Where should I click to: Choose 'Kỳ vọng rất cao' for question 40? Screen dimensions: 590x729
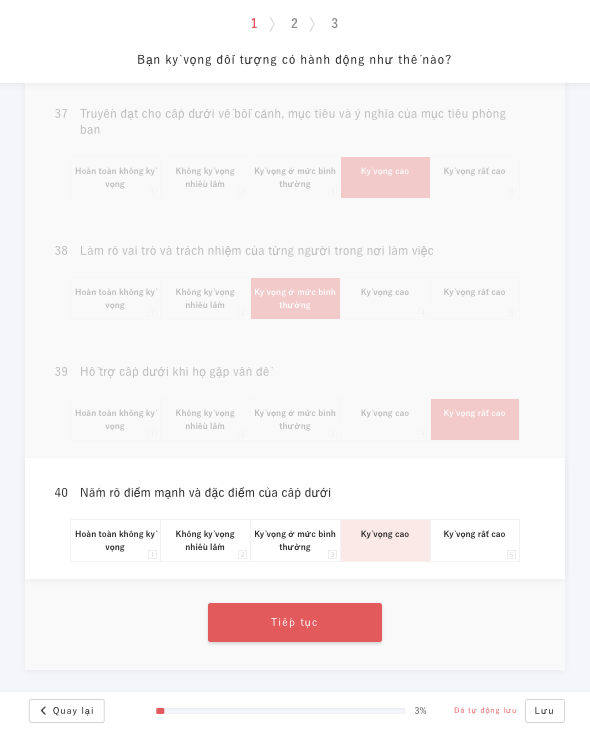click(x=475, y=540)
